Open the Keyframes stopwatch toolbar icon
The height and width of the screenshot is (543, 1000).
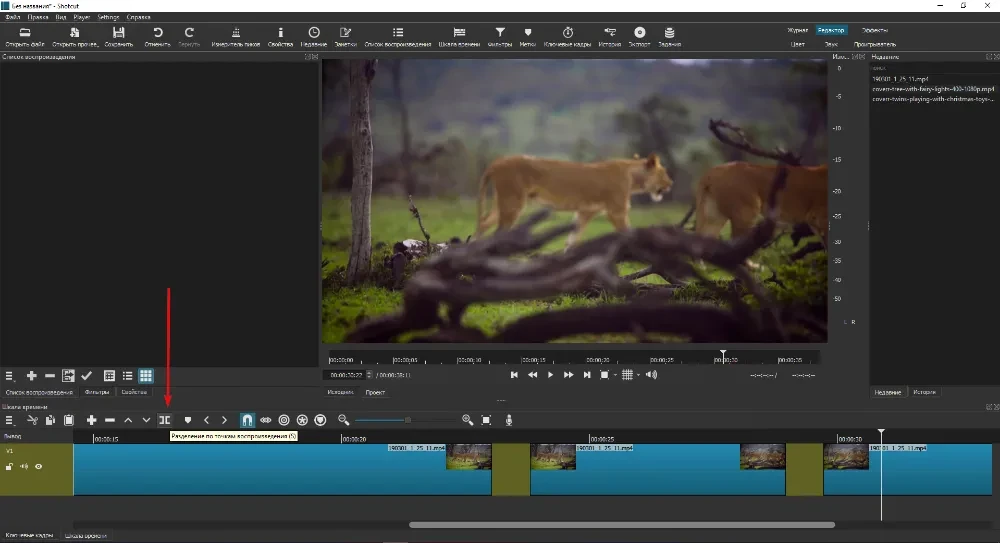[568, 36]
